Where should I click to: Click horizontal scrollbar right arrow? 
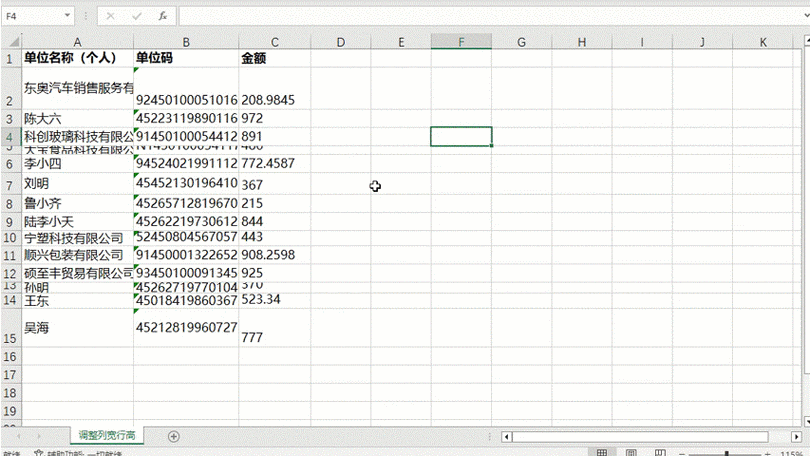click(x=796, y=437)
